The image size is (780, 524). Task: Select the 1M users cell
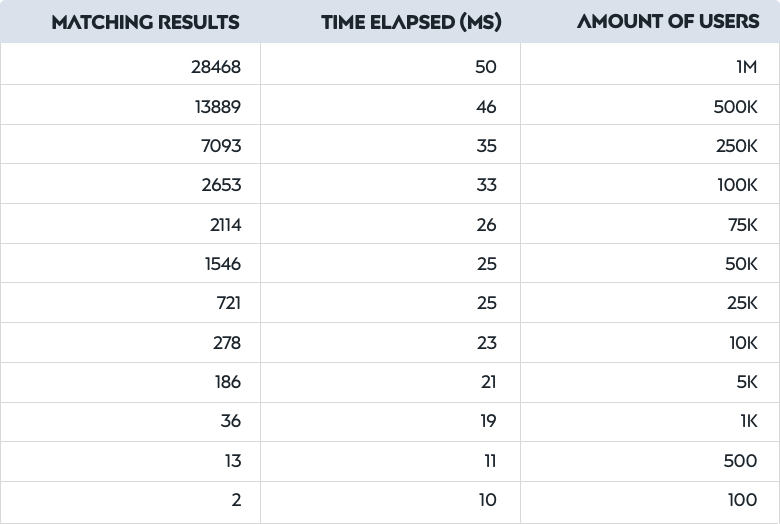click(x=650, y=64)
